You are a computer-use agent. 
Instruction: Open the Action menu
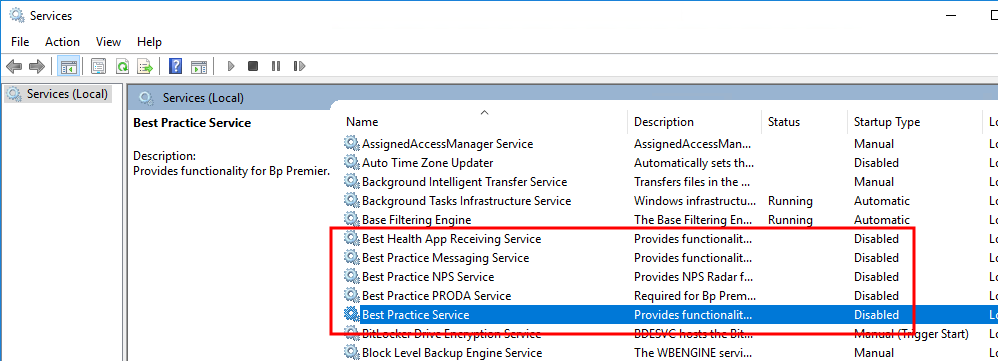tap(62, 42)
